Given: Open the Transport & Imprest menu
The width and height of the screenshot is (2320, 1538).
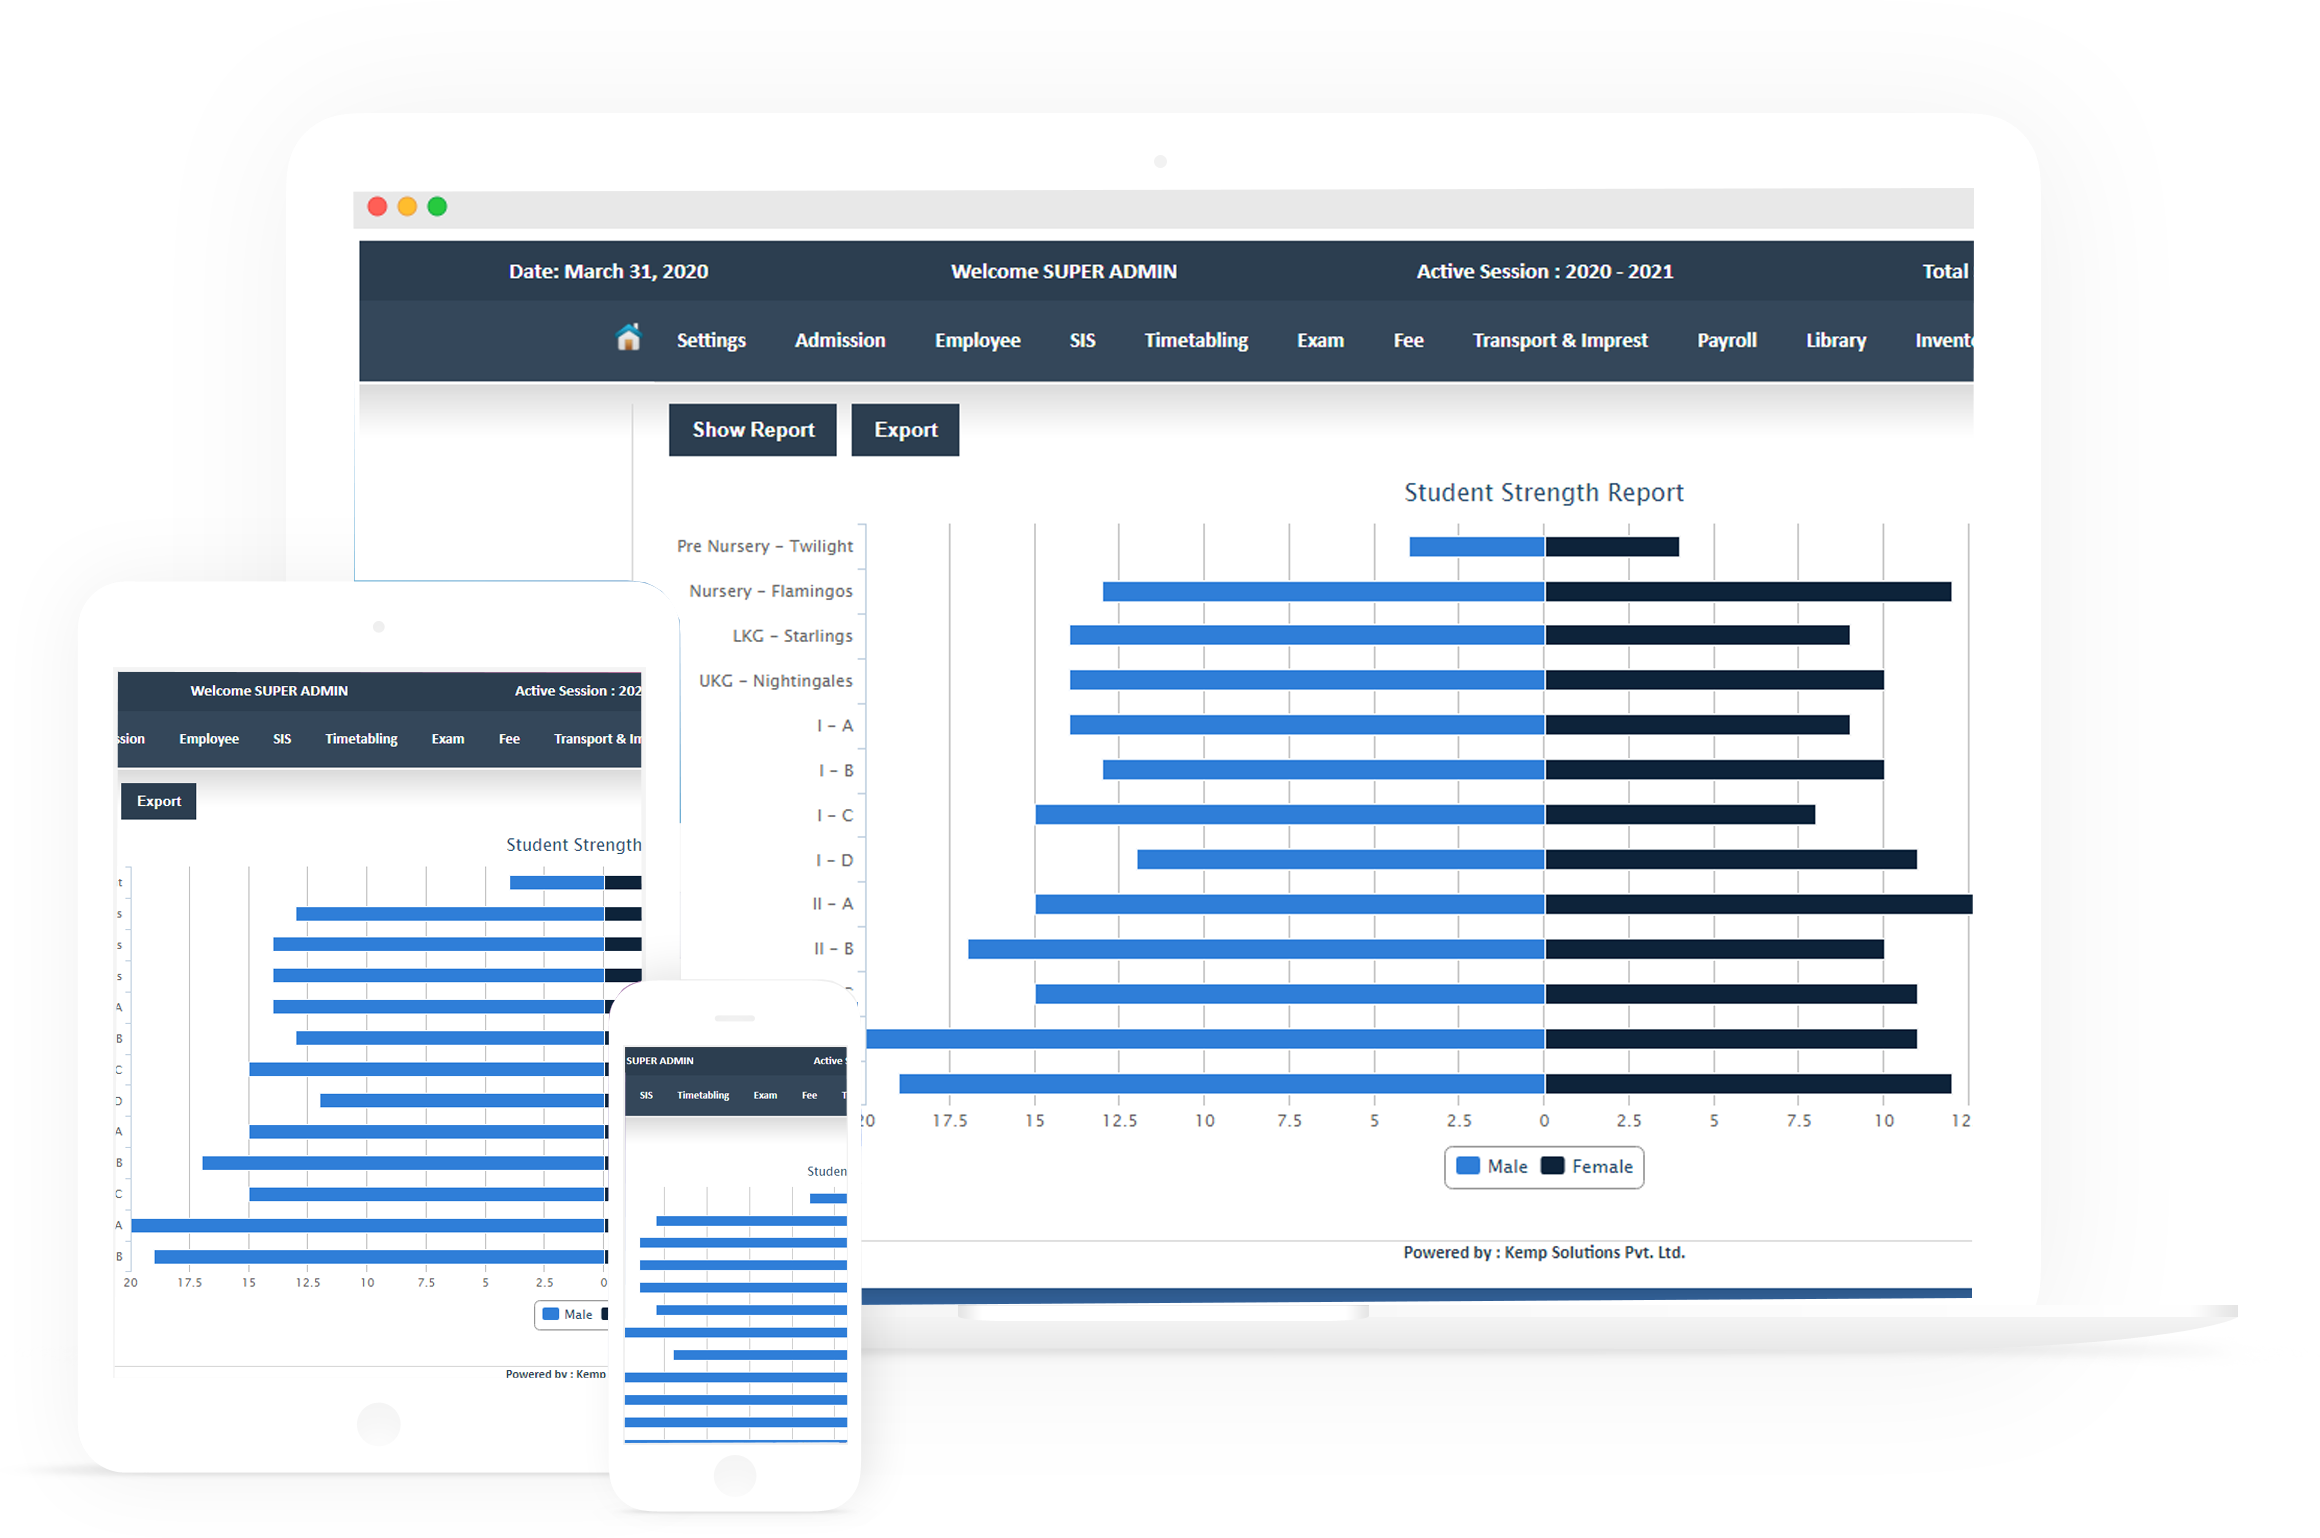Looking at the screenshot, I should coord(1560,341).
